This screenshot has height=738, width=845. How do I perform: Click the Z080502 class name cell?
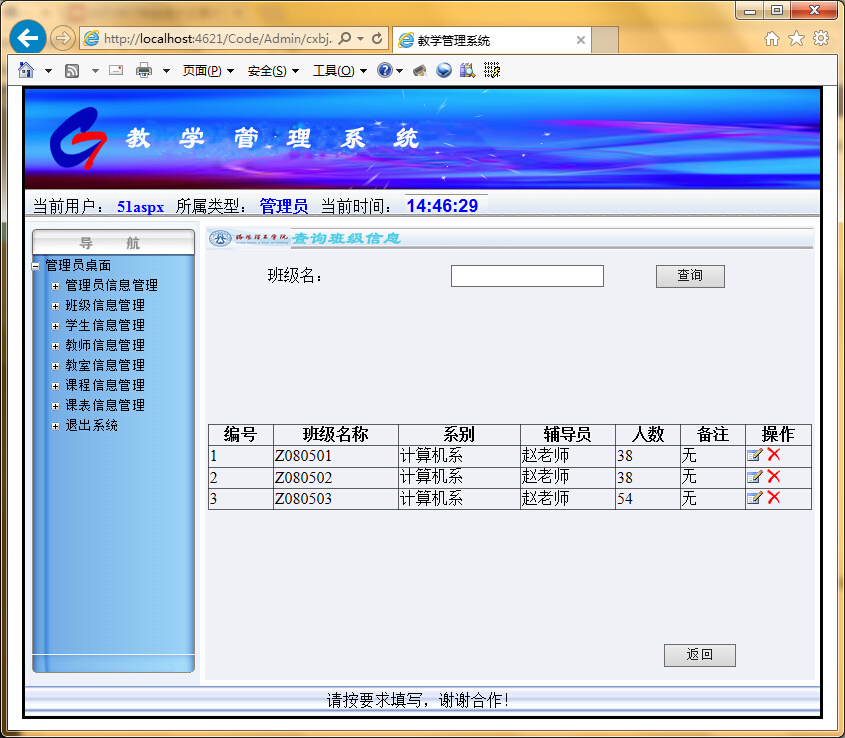(335, 478)
